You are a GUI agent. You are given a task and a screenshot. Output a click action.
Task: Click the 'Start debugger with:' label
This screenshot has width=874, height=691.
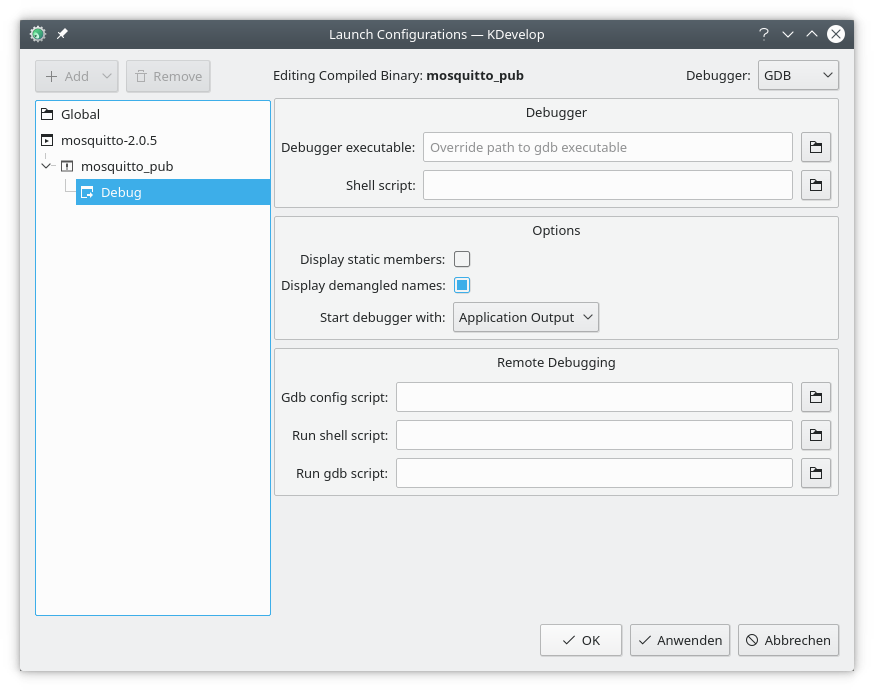coord(382,317)
